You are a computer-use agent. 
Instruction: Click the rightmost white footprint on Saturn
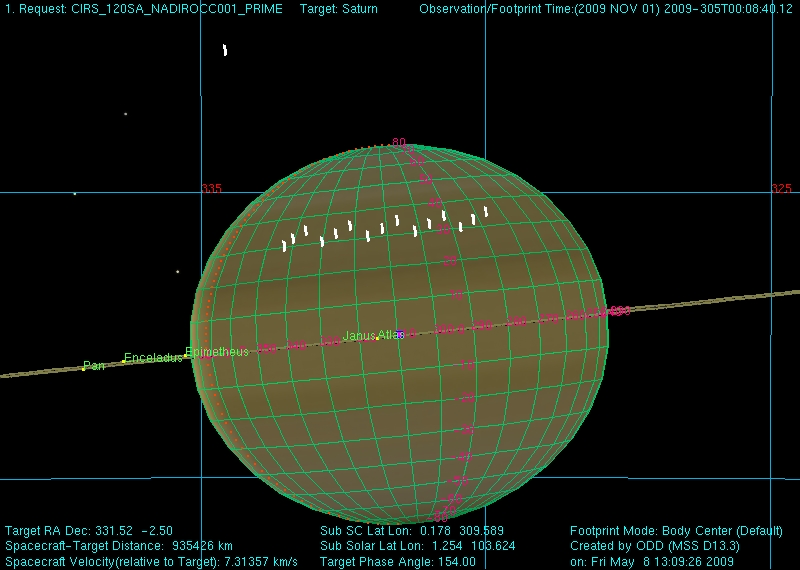(486, 211)
